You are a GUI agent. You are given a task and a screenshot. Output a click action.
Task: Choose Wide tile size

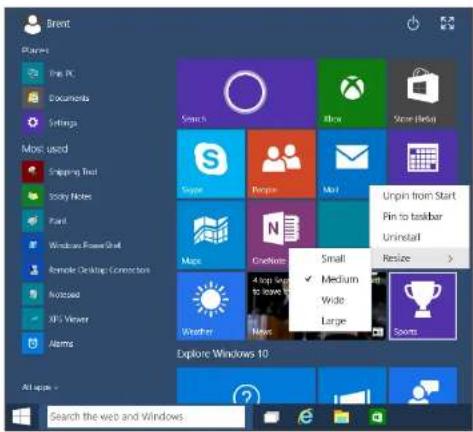pos(330,300)
